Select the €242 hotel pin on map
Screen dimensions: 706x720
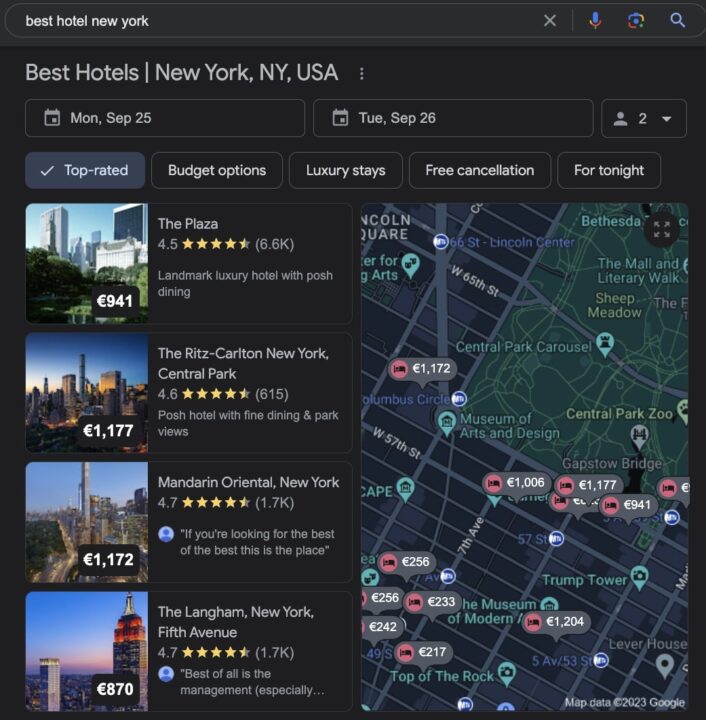(380, 627)
